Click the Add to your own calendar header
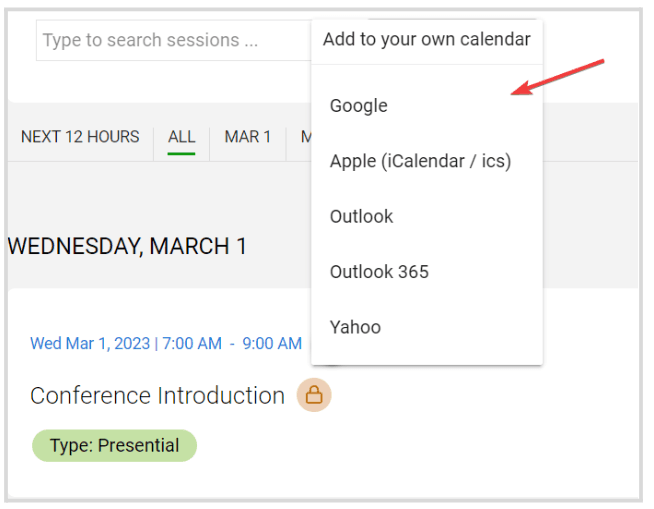The width and height of the screenshot is (654, 509). pos(427,40)
